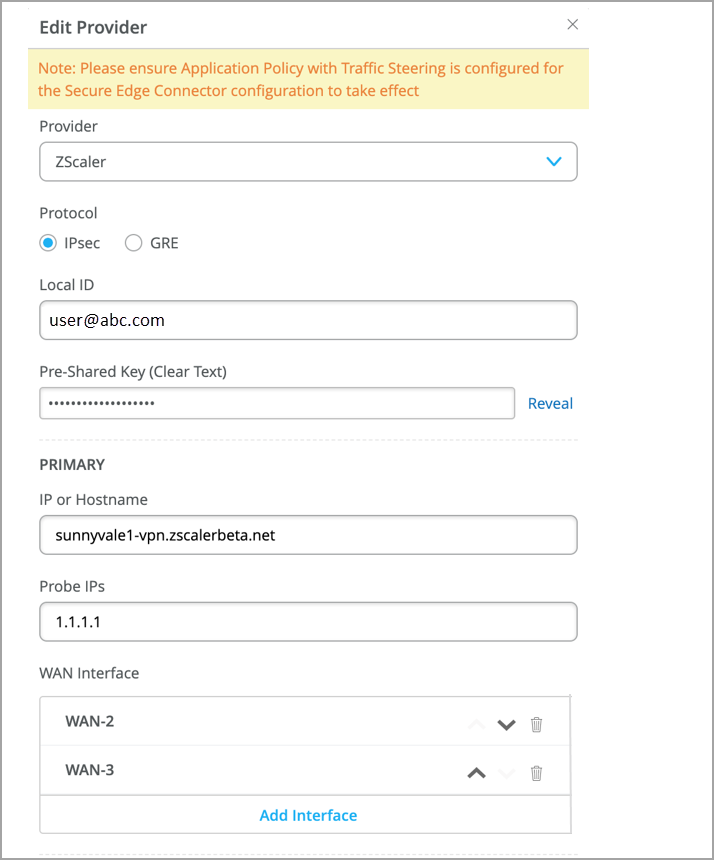Image resolution: width=714 pixels, height=860 pixels.
Task: Delete the WAN-2 interface
Action: [x=536, y=724]
